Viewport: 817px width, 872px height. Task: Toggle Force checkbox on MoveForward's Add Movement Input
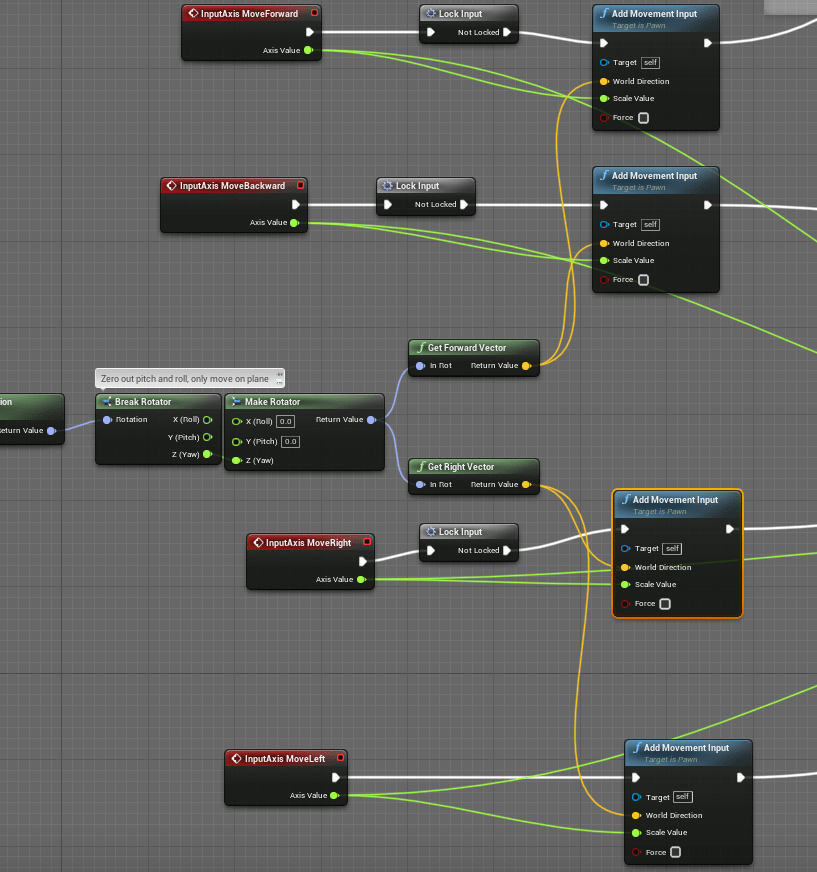click(x=643, y=118)
